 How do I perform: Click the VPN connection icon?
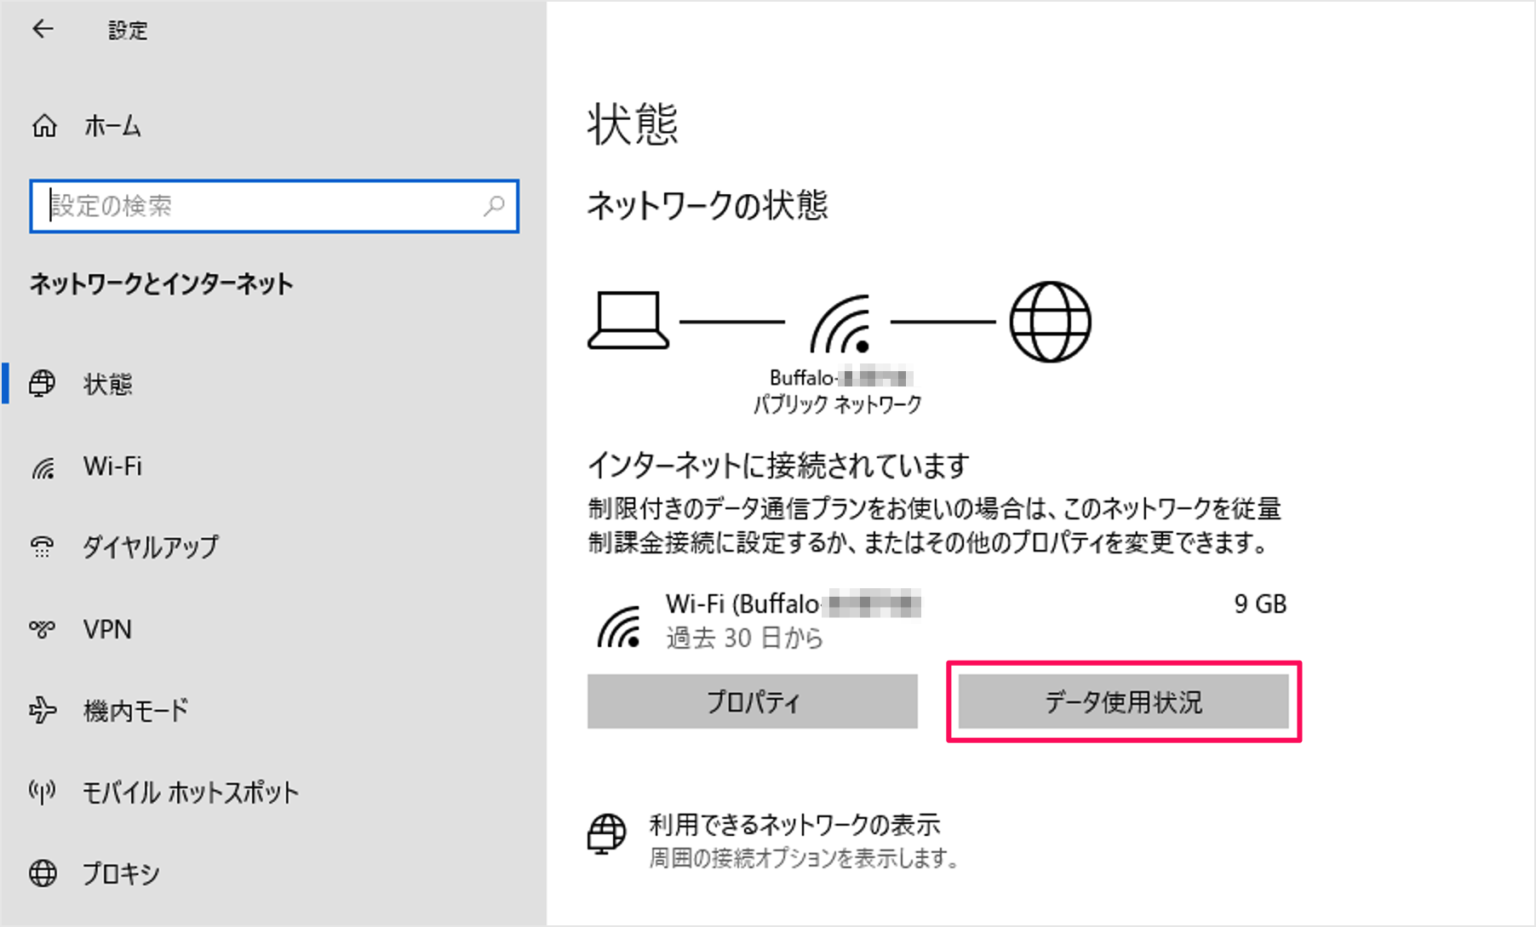(42, 629)
